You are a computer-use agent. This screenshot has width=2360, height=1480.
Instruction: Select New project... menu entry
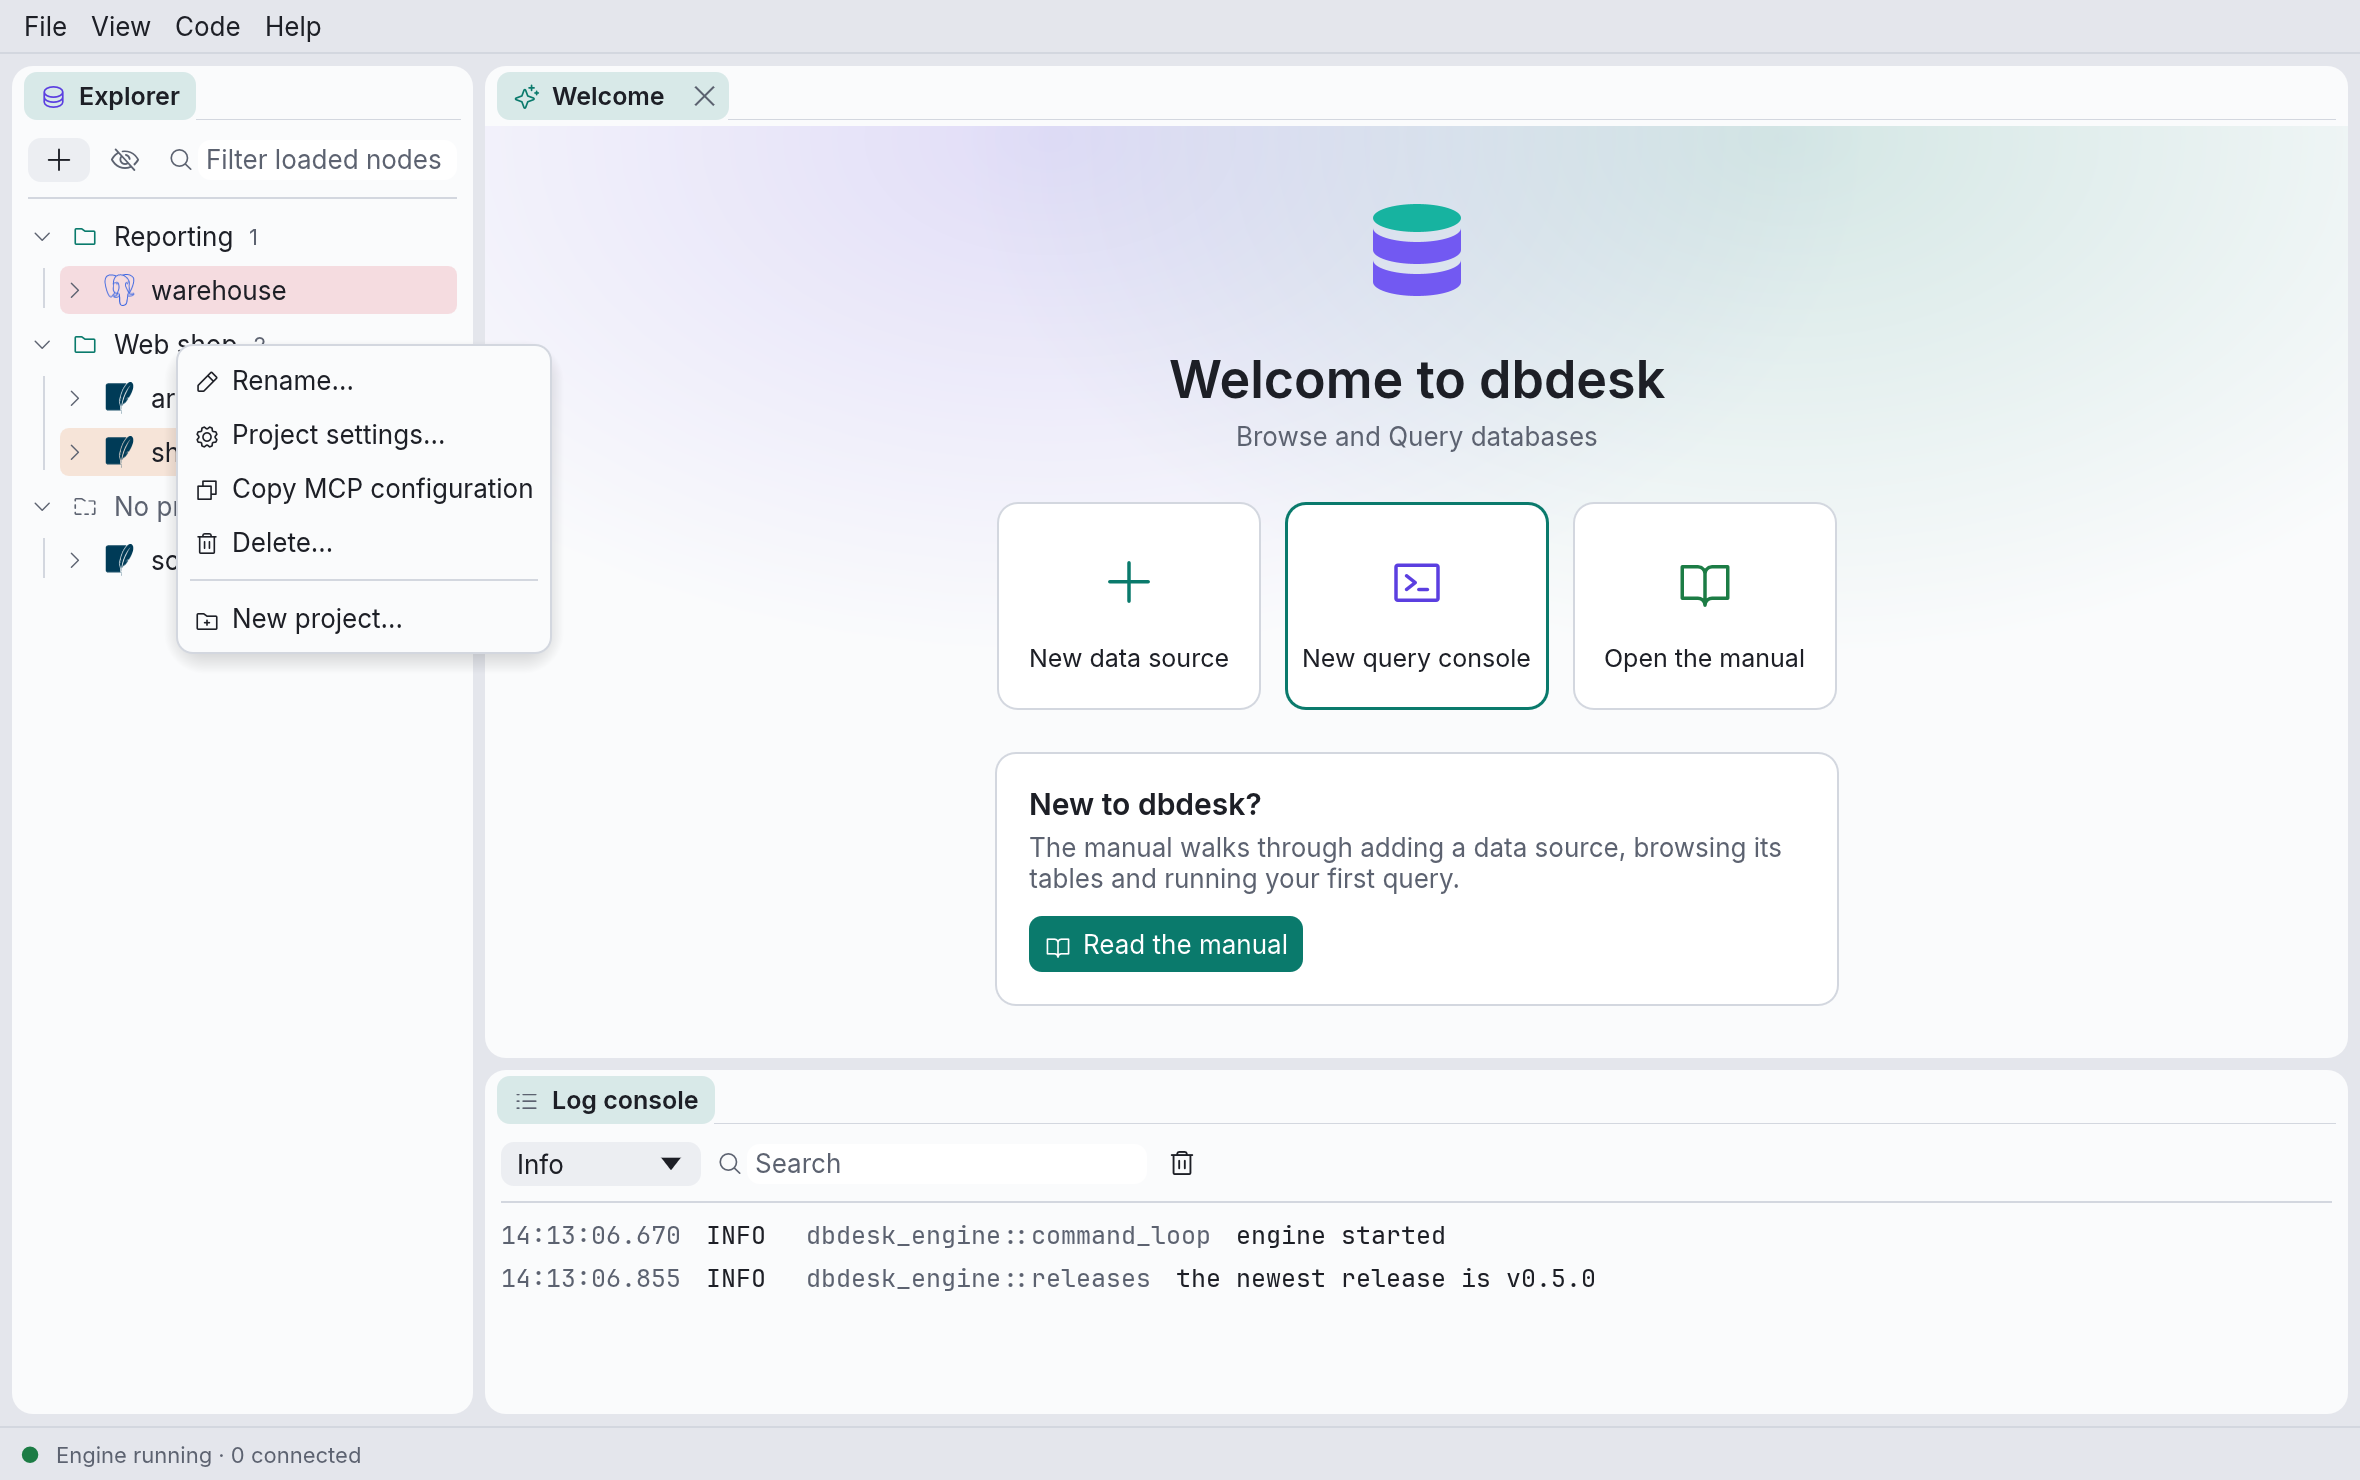[364, 619]
